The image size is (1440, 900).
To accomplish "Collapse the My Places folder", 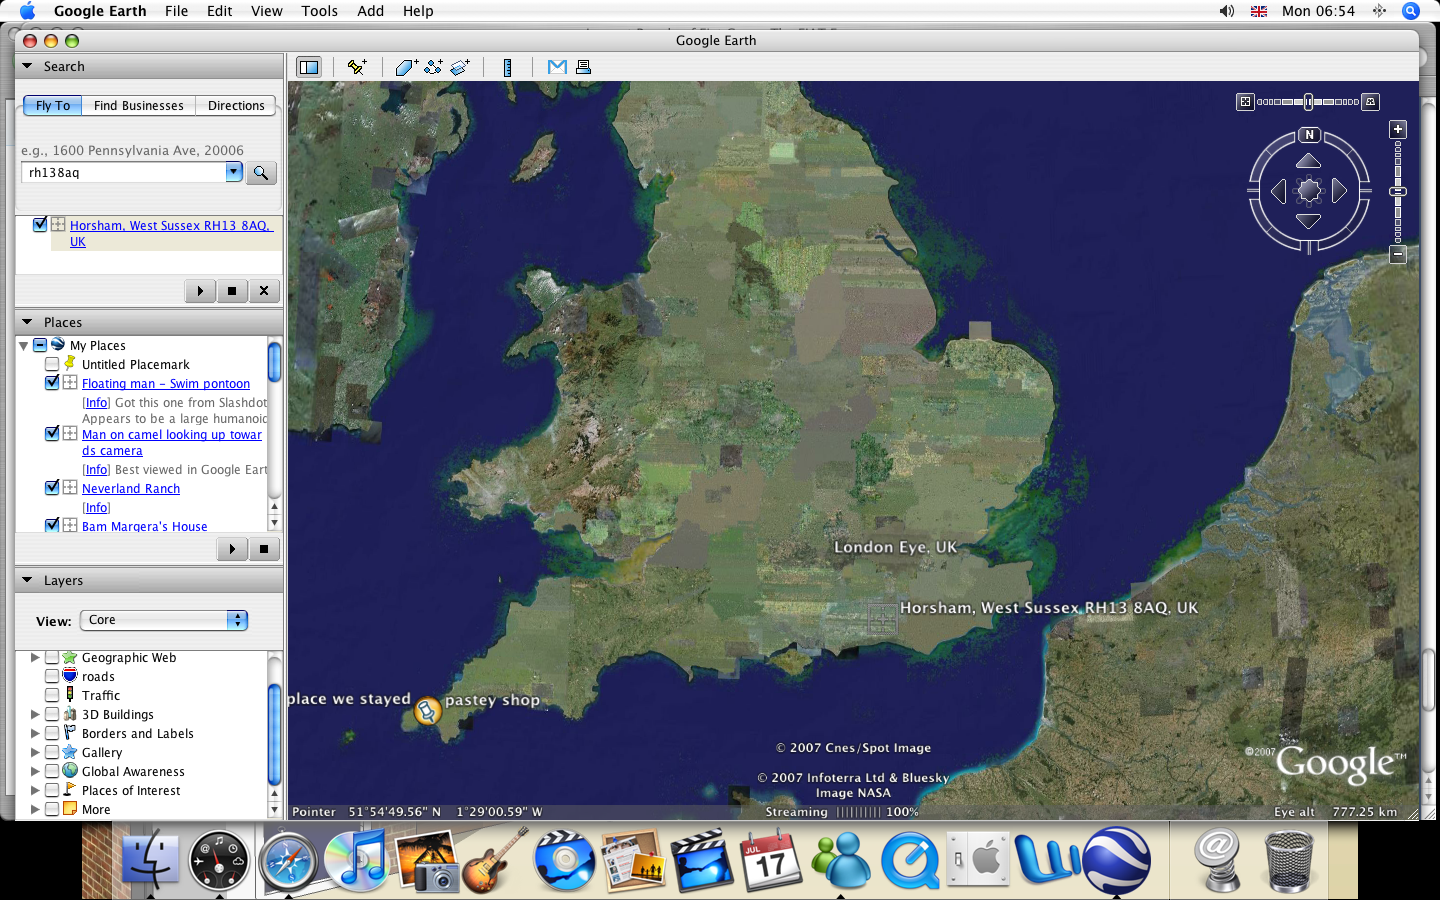I will 23,346.
